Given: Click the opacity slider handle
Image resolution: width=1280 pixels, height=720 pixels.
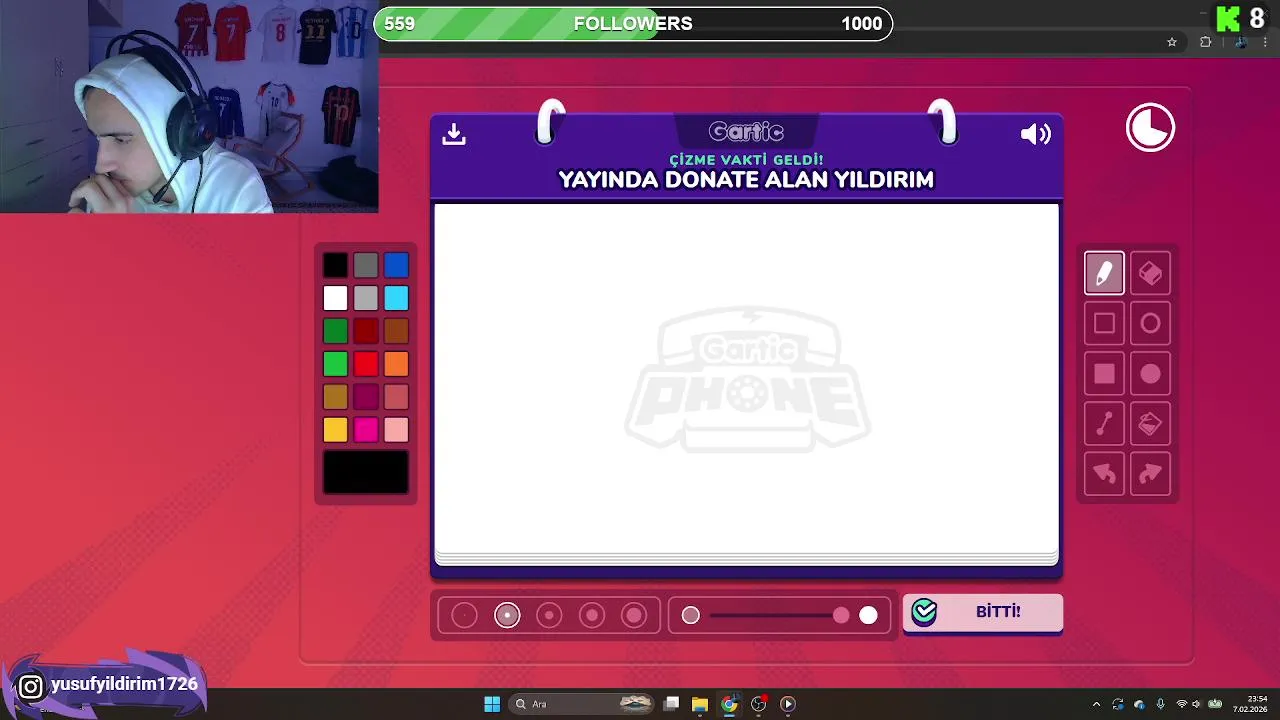Looking at the screenshot, I should (841, 615).
